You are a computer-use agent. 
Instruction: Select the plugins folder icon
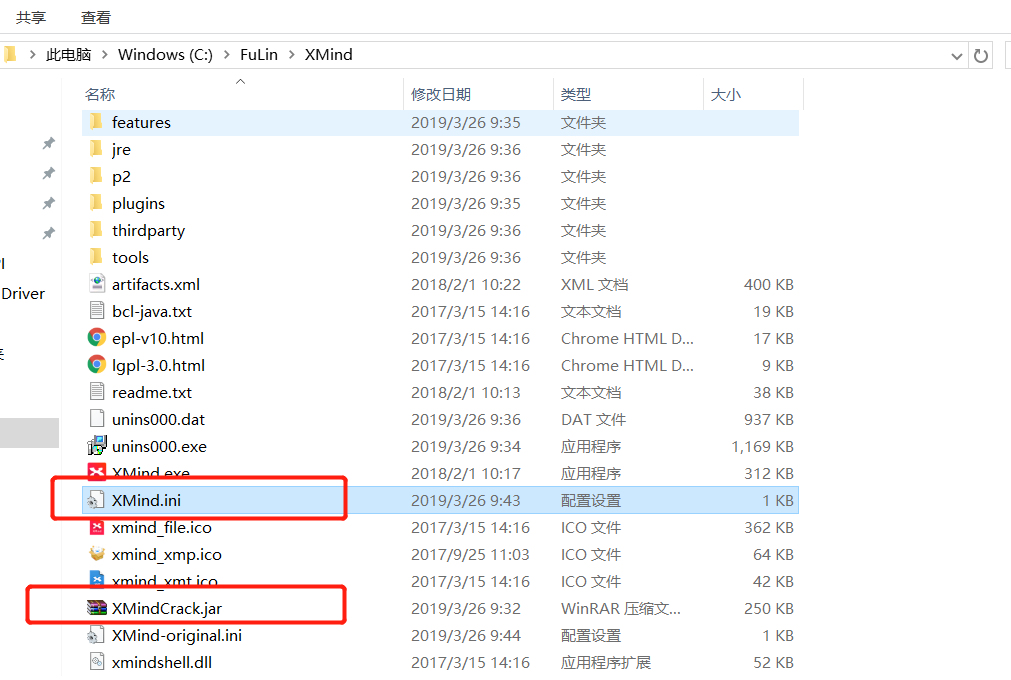[96, 203]
